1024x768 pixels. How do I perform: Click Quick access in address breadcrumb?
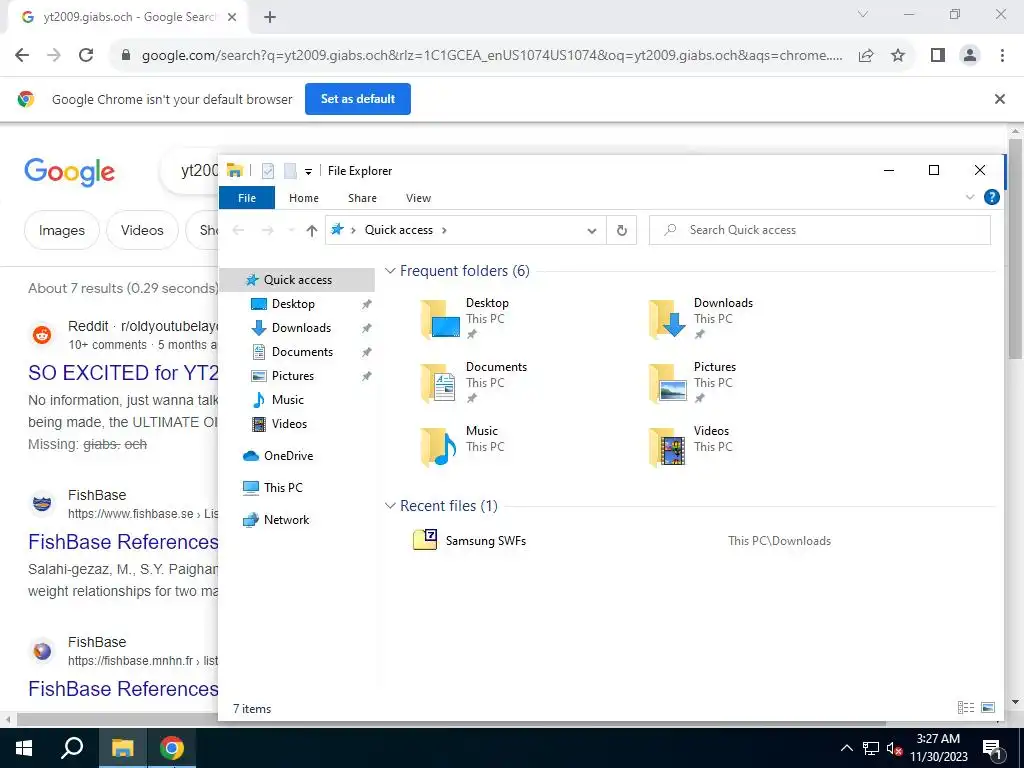coord(398,230)
